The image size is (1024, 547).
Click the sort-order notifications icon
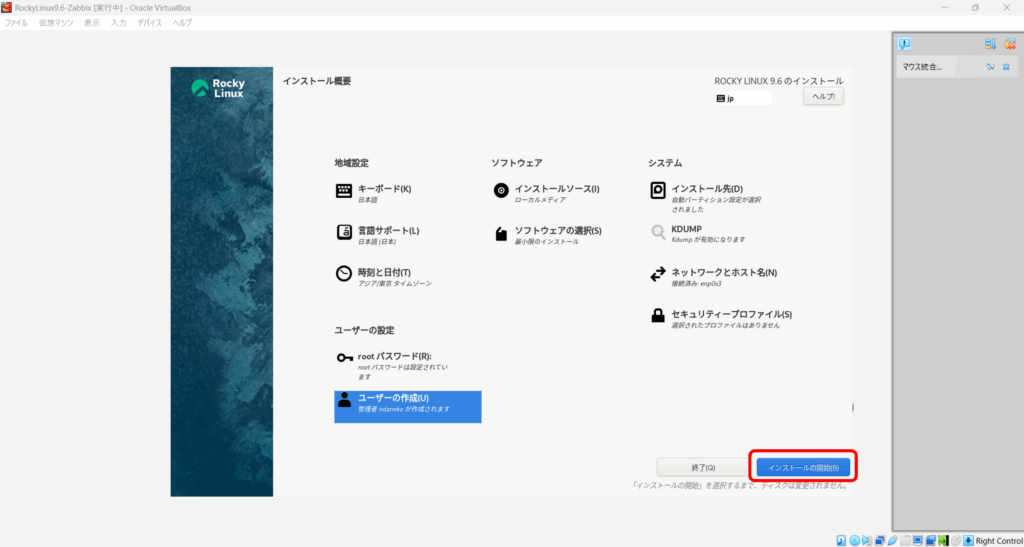[x=991, y=44]
